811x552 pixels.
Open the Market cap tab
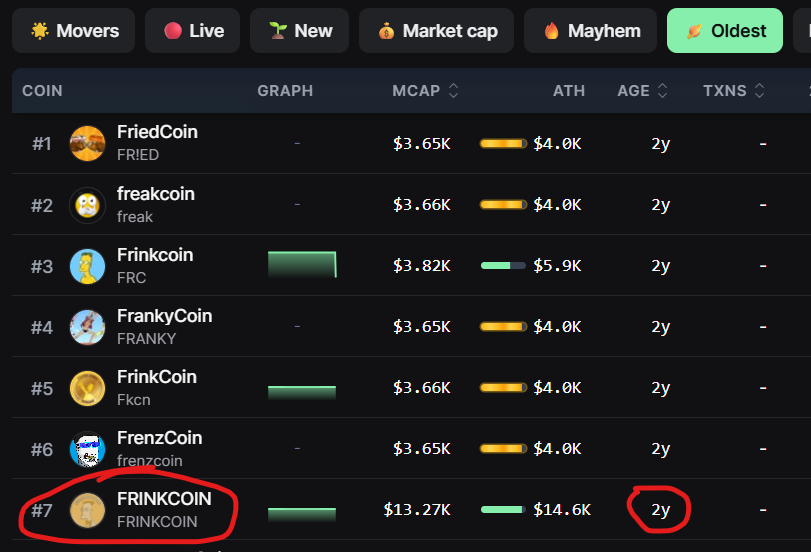click(437, 31)
